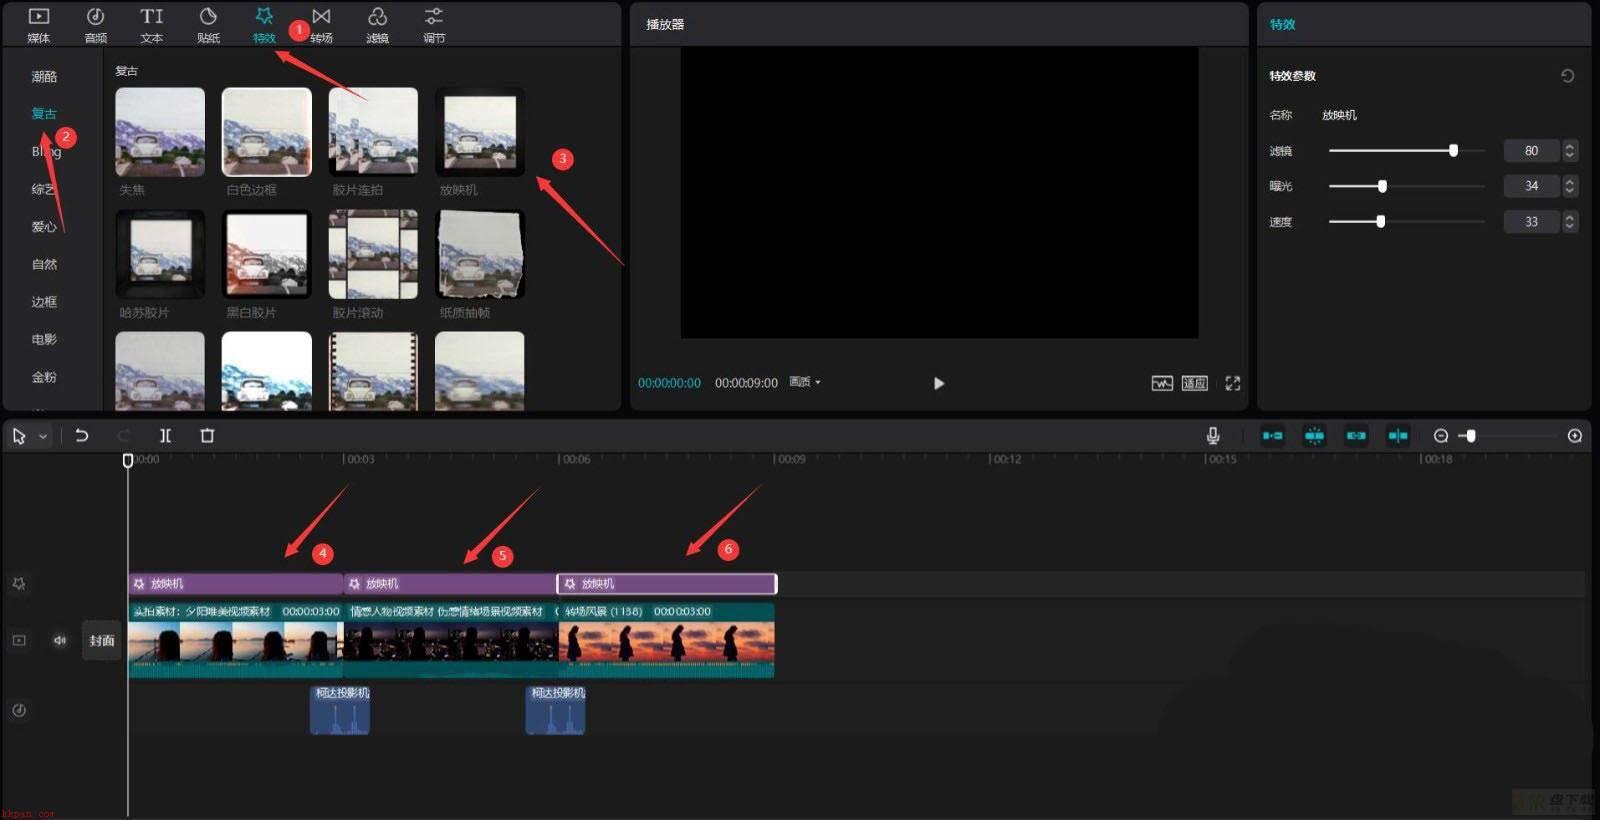Adjust the 滤镜 slider handle
The width and height of the screenshot is (1600, 820).
1453,151
